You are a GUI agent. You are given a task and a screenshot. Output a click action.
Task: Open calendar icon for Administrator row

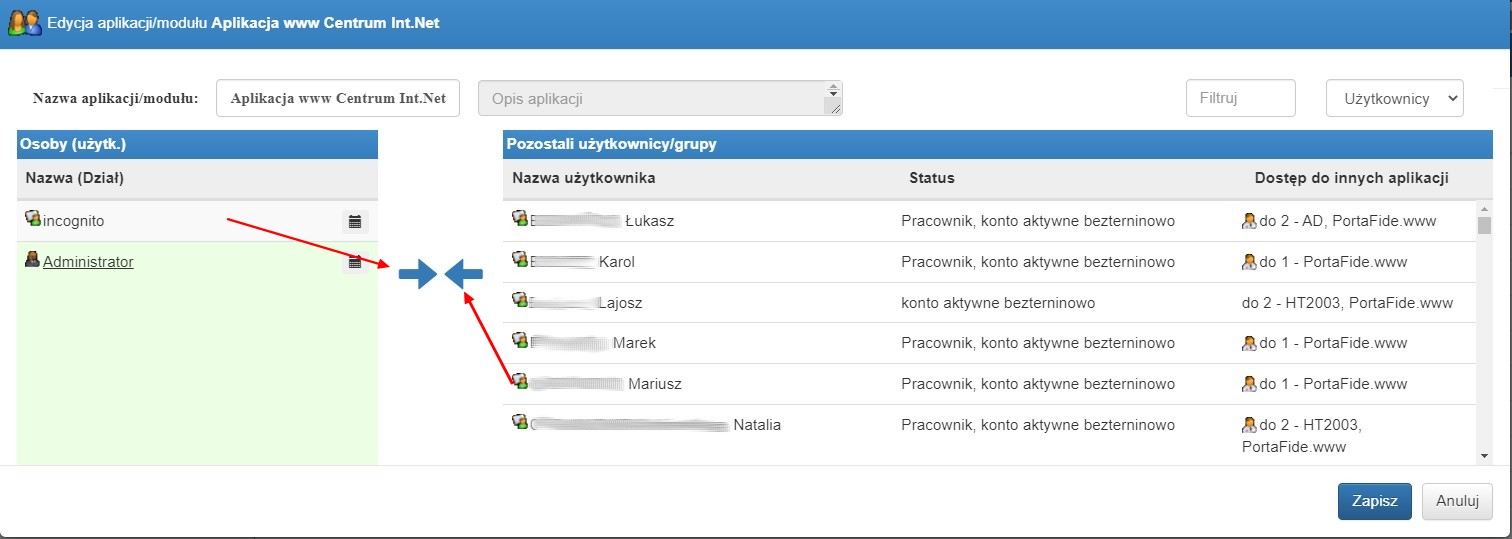[x=355, y=262]
